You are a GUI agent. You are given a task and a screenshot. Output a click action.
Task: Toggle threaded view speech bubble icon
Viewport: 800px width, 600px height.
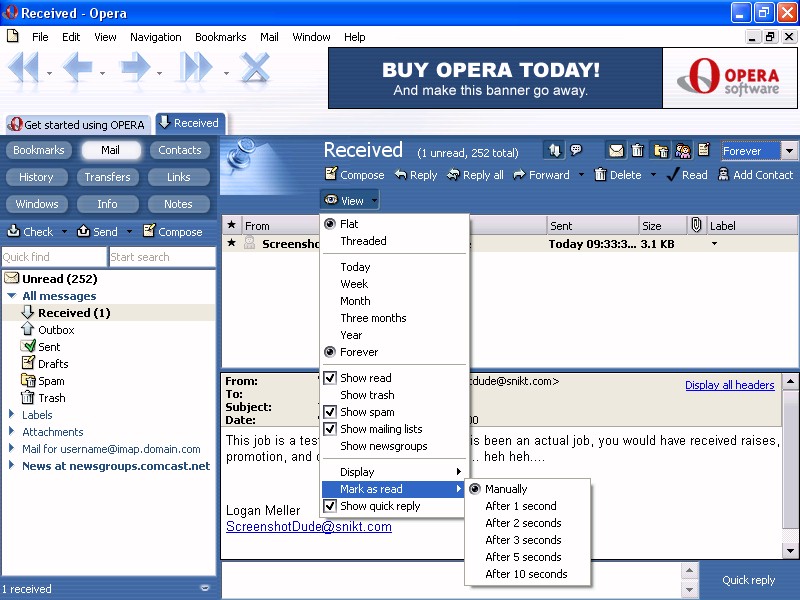click(x=576, y=150)
